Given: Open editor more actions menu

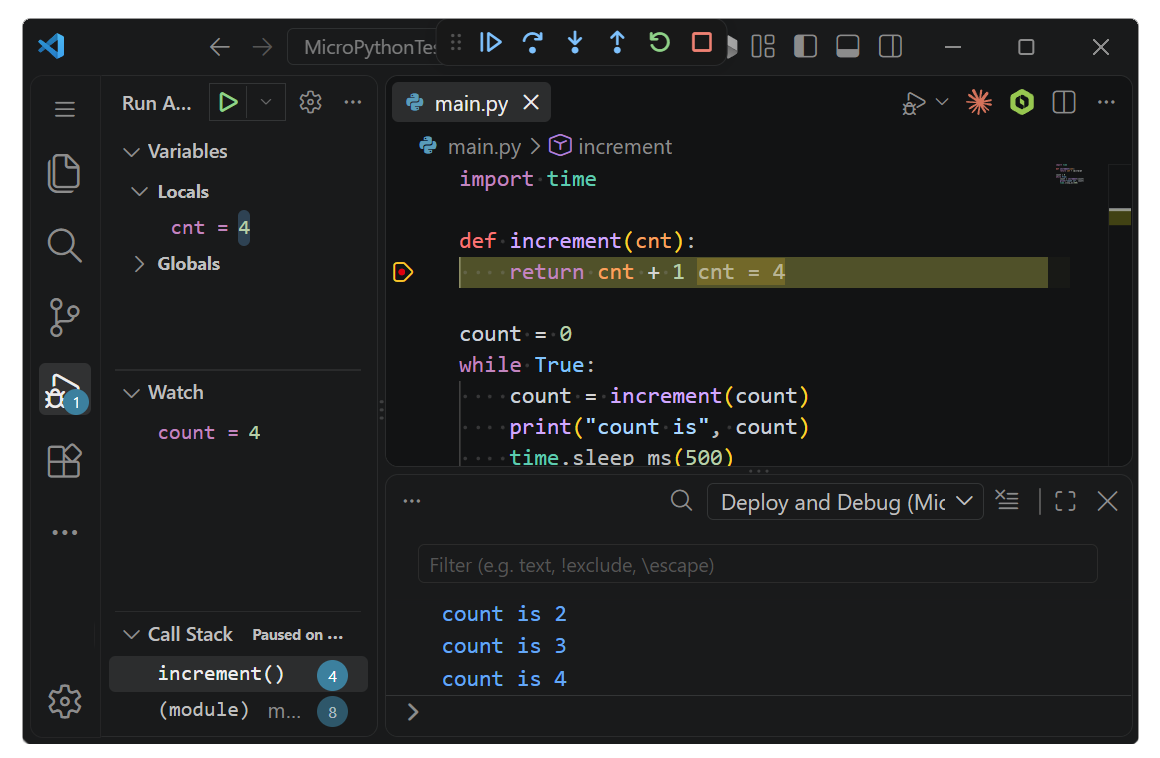Looking at the screenshot, I should pos(1106,102).
